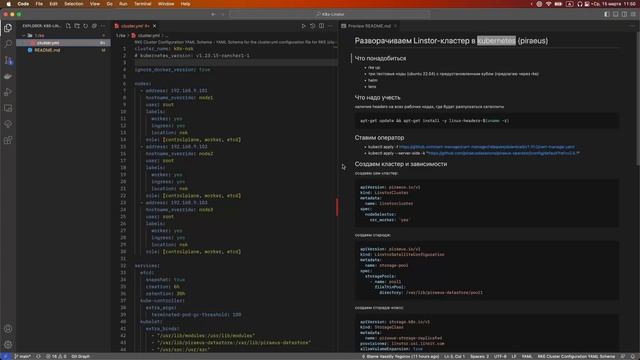This screenshot has width=640, height=360.
Task: Create a new folder in Explorer
Action: point(77,26)
